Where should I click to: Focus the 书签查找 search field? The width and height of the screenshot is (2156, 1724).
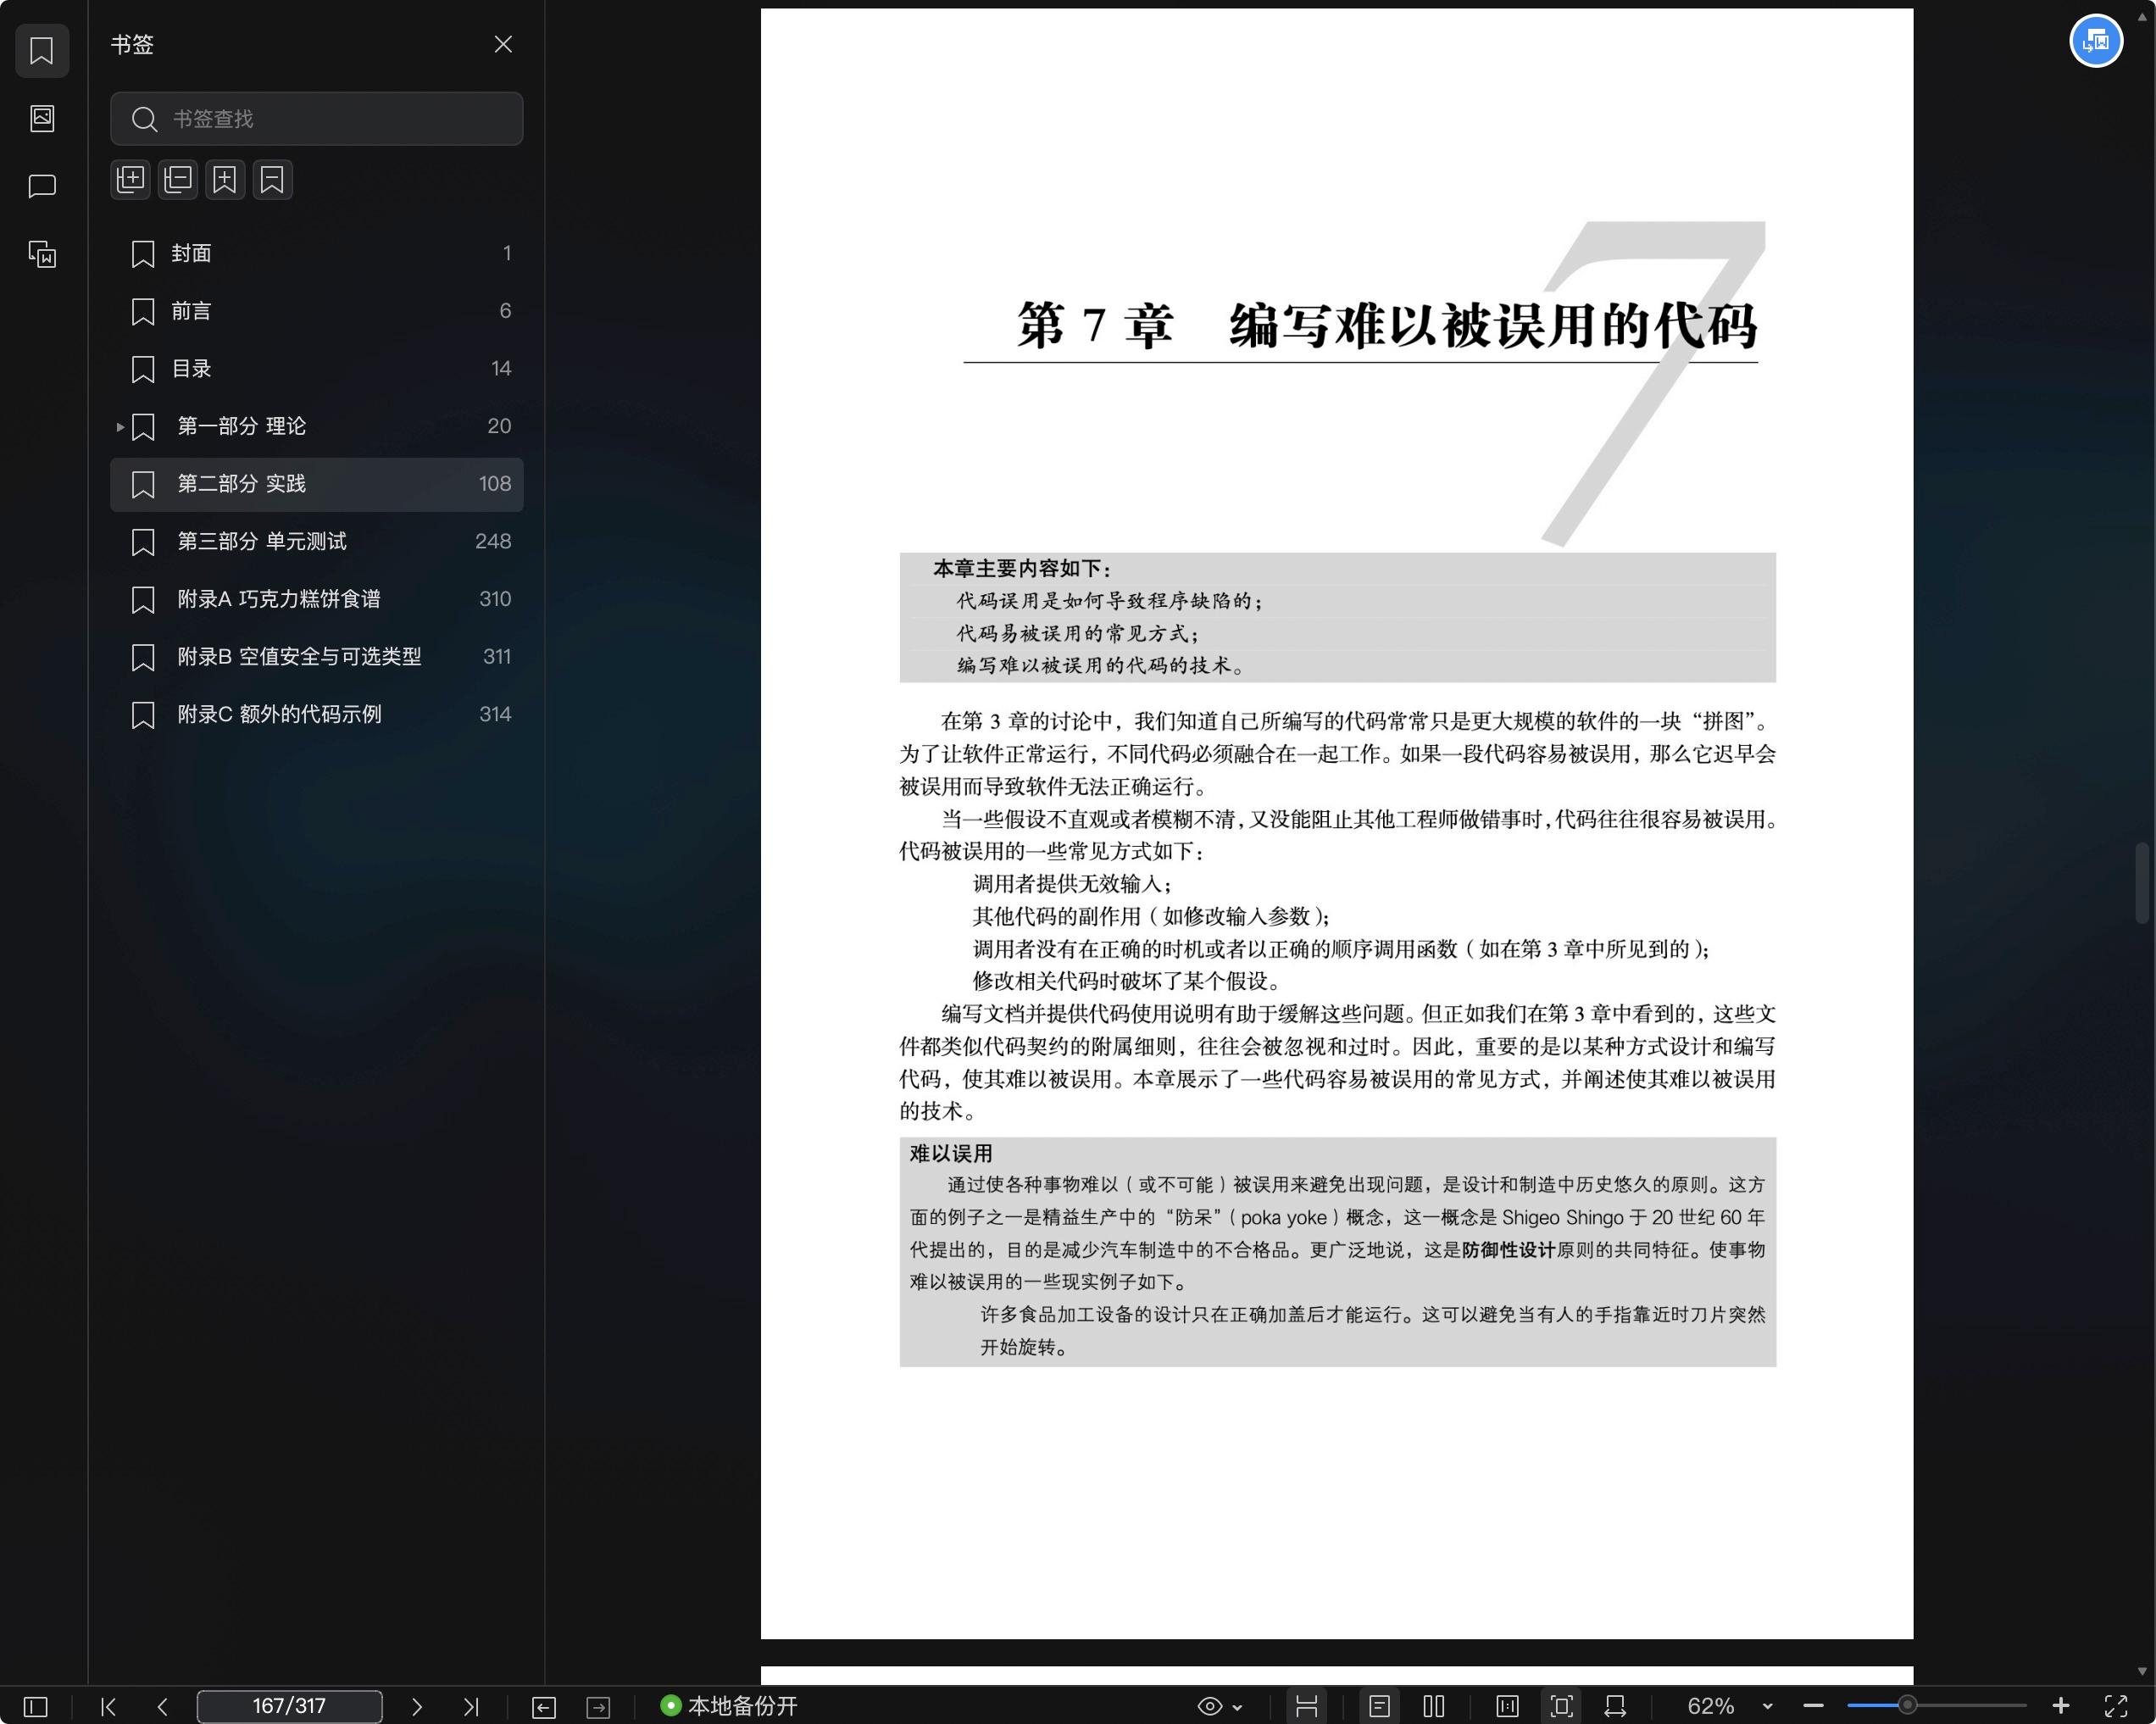click(316, 119)
